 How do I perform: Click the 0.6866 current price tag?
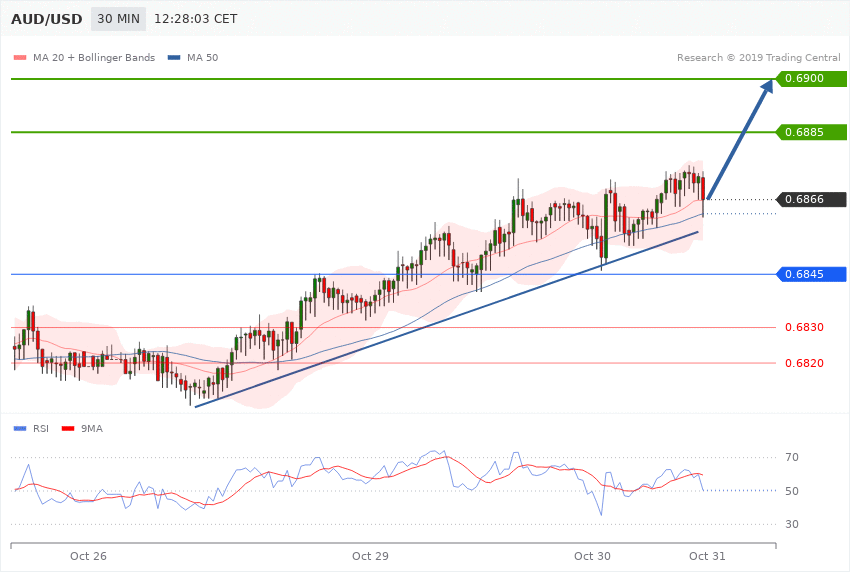click(811, 199)
